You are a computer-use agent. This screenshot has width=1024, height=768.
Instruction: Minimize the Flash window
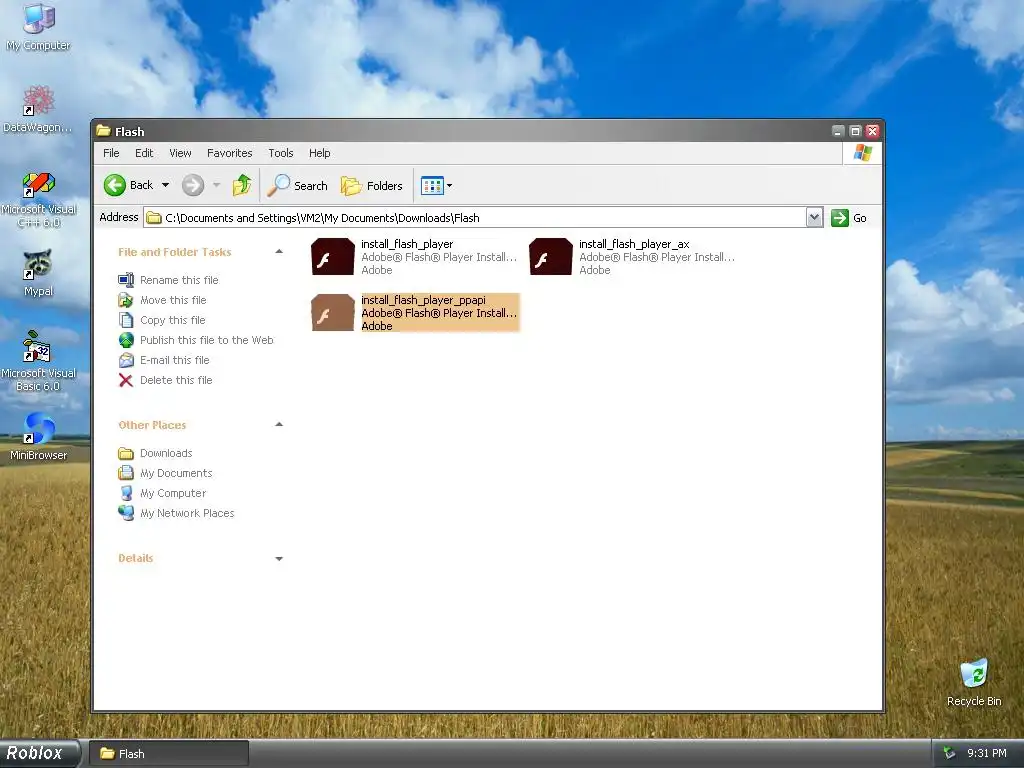(838, 131)
